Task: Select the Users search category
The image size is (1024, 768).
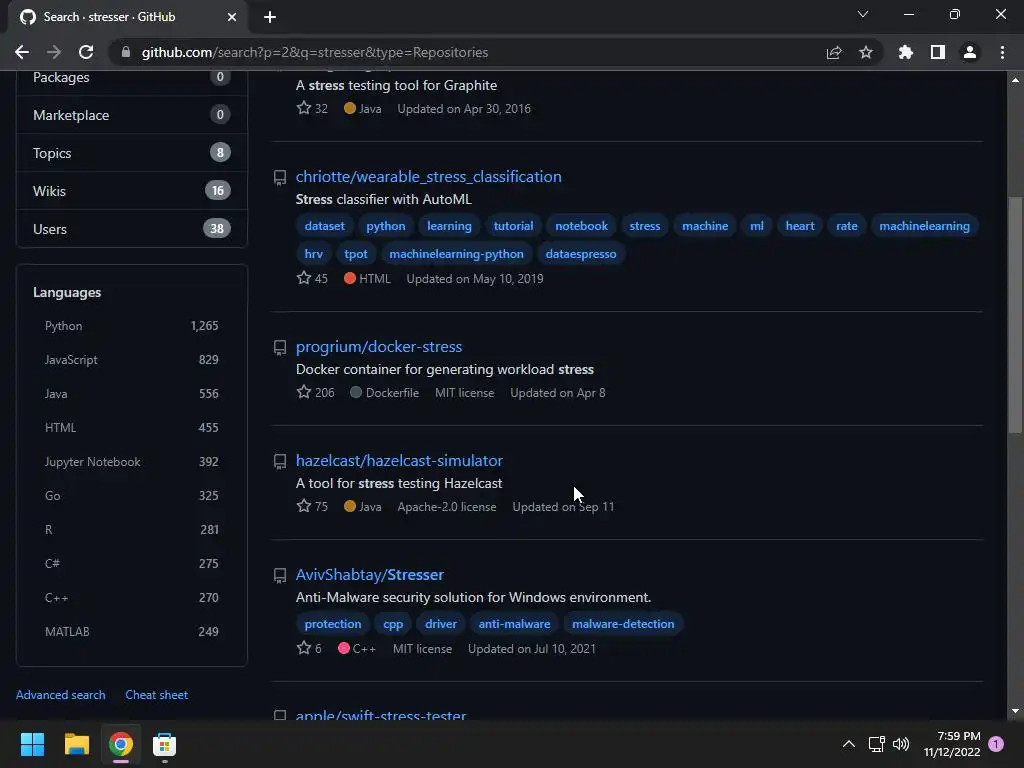Action: tap(131, 229)
